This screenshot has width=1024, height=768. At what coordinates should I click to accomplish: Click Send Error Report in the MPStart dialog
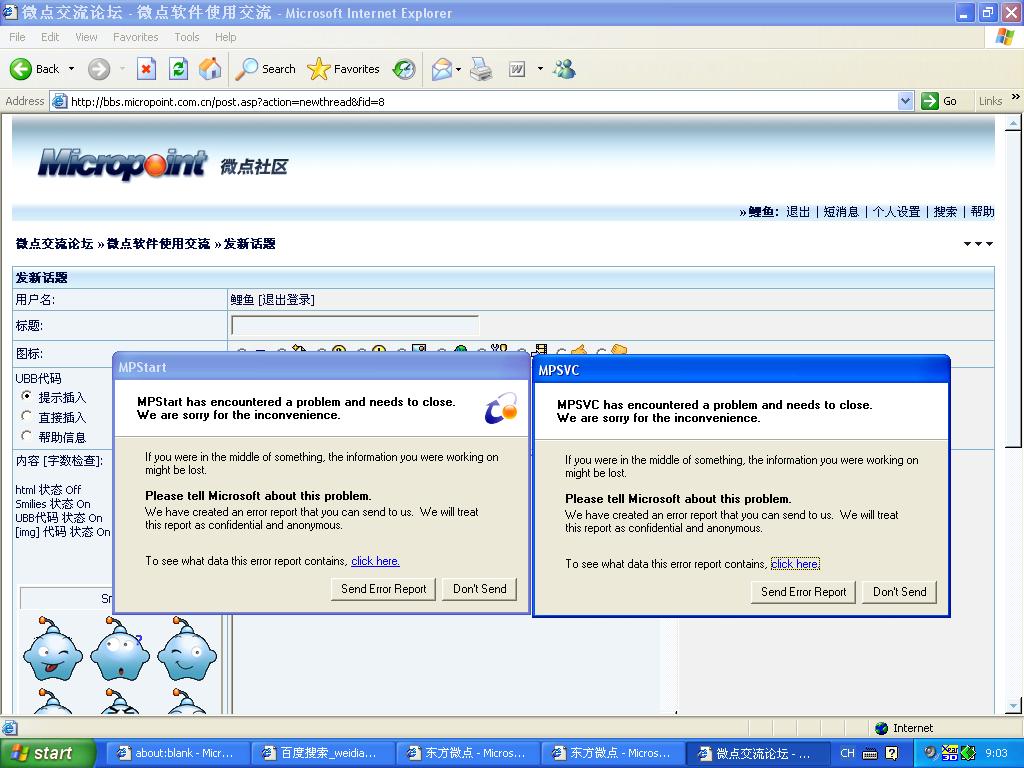point(383,589)
